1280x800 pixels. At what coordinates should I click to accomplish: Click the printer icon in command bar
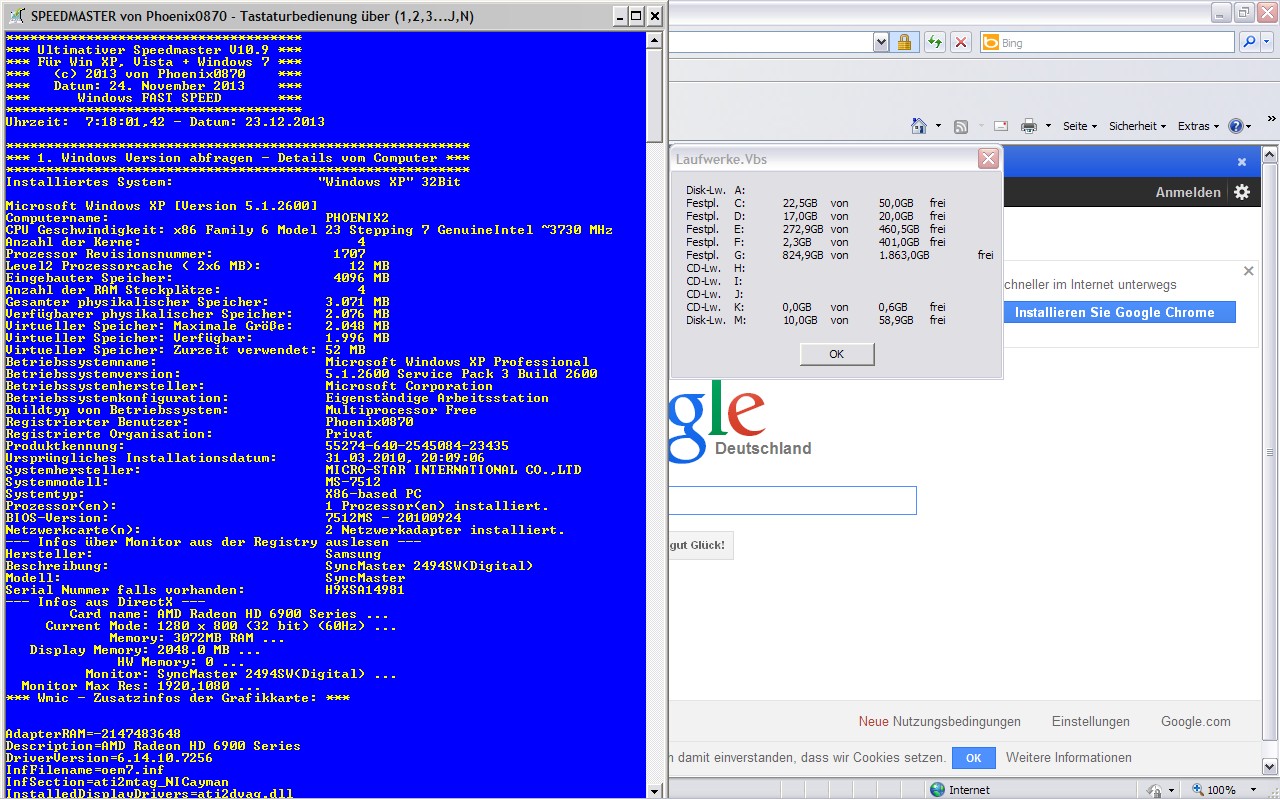tap(1028, 126)
